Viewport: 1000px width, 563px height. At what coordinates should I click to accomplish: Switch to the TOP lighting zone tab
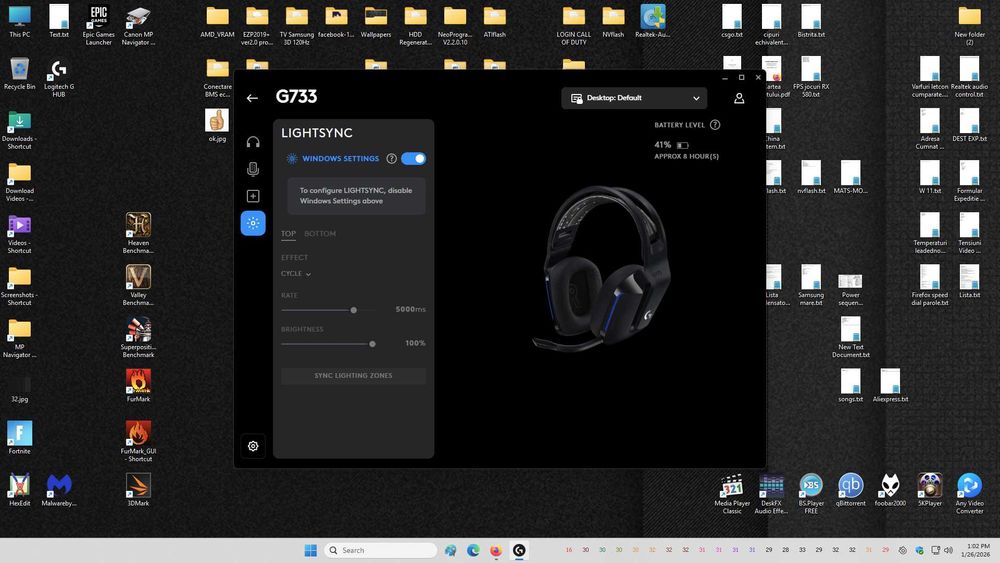tap(288, 233)
